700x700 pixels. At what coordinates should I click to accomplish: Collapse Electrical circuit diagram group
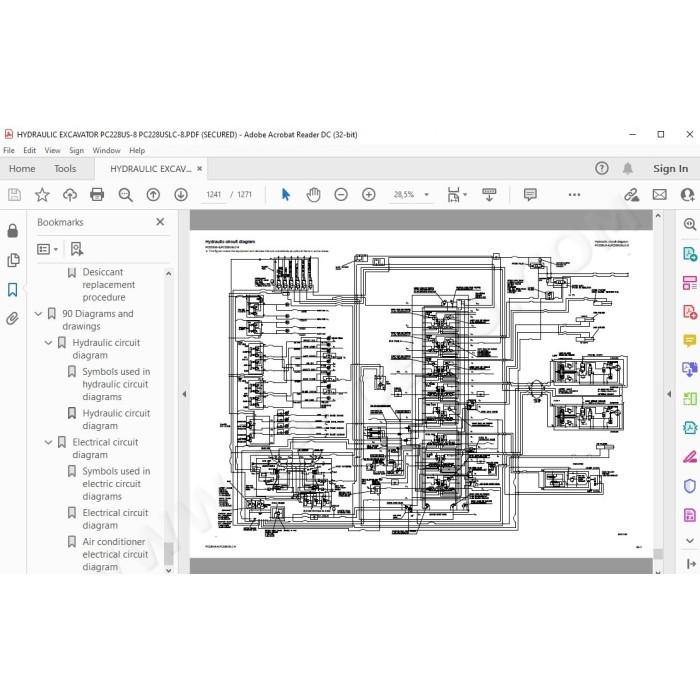point(48,442)
